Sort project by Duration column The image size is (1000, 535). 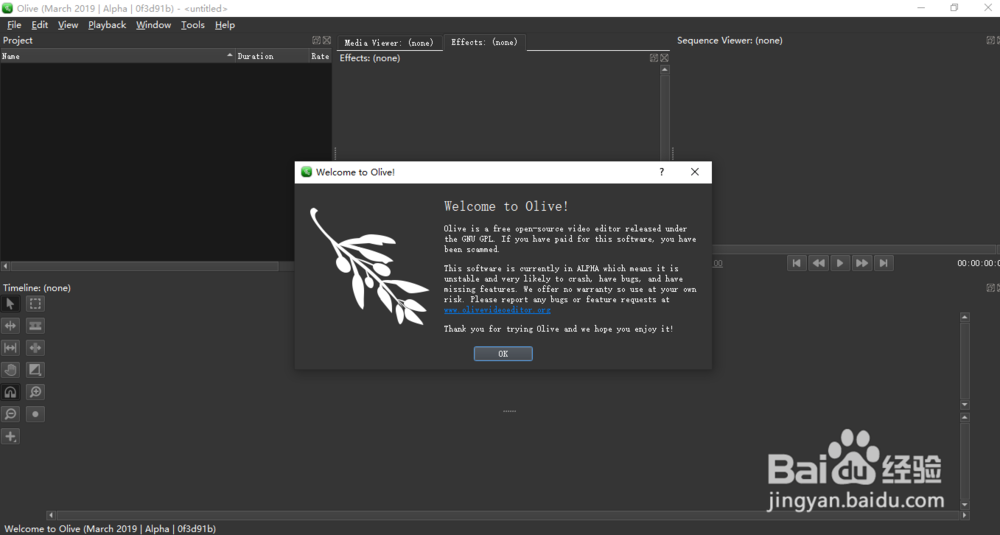tap(272, 56)
